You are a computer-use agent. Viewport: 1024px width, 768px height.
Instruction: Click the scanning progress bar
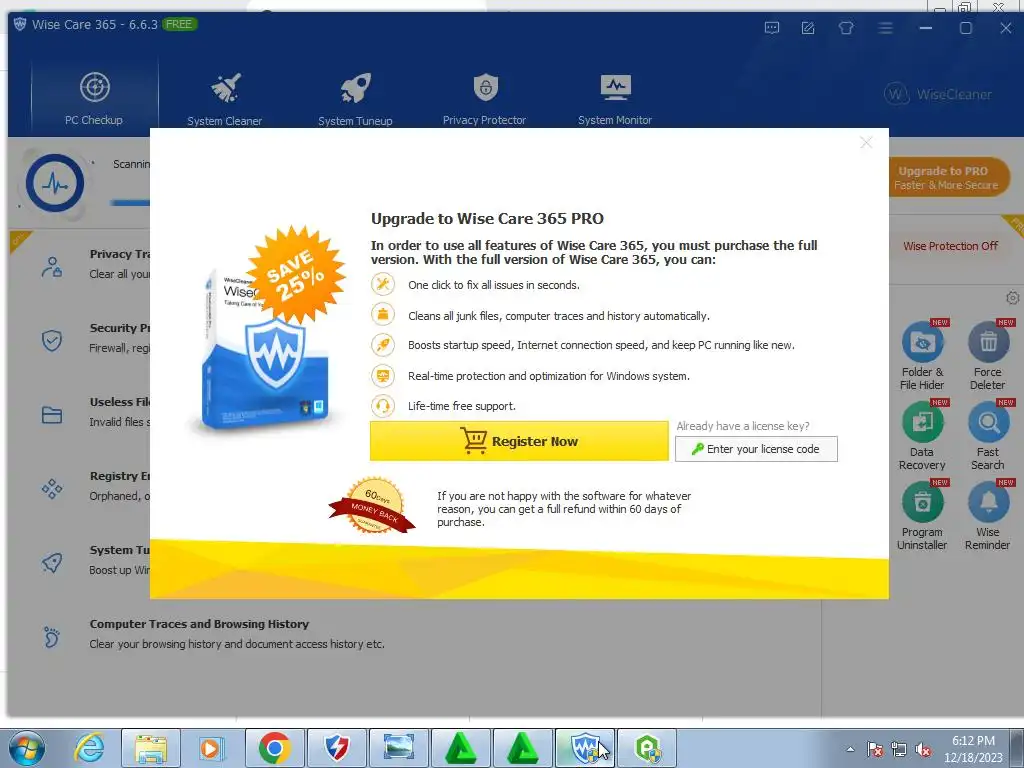click(130, 203)
